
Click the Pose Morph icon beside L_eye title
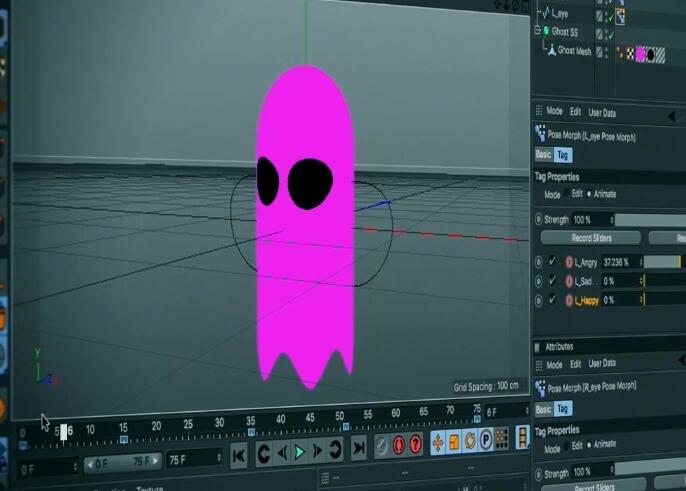[x=540, y=133]
